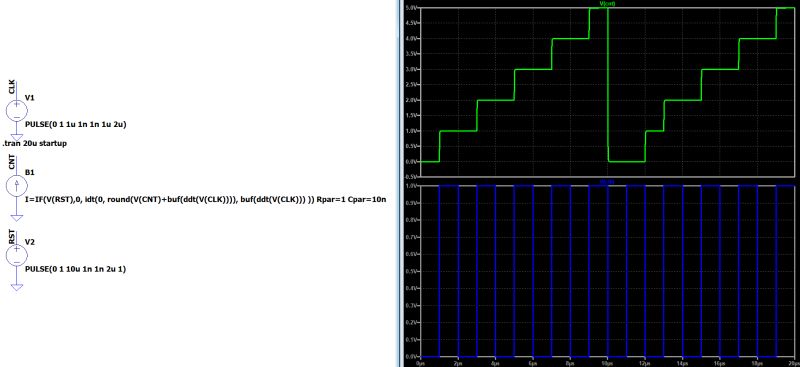
Task: Click the 16µs label on time axis
Action: pos(719,364)
